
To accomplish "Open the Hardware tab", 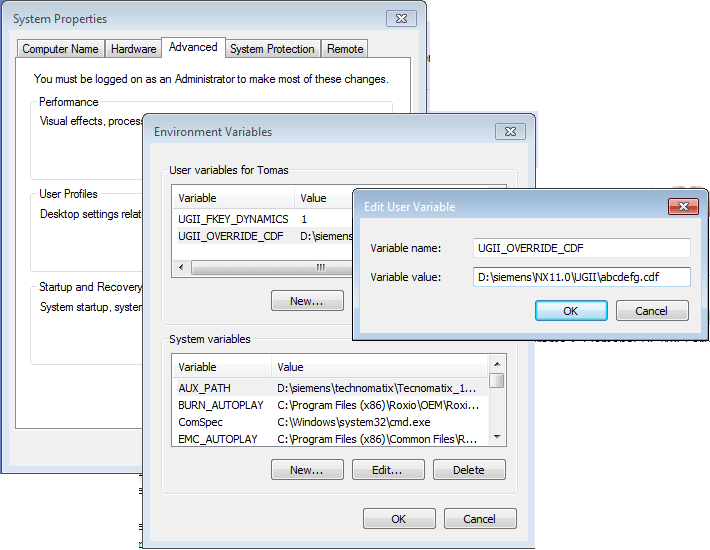I will pos(134,49).
